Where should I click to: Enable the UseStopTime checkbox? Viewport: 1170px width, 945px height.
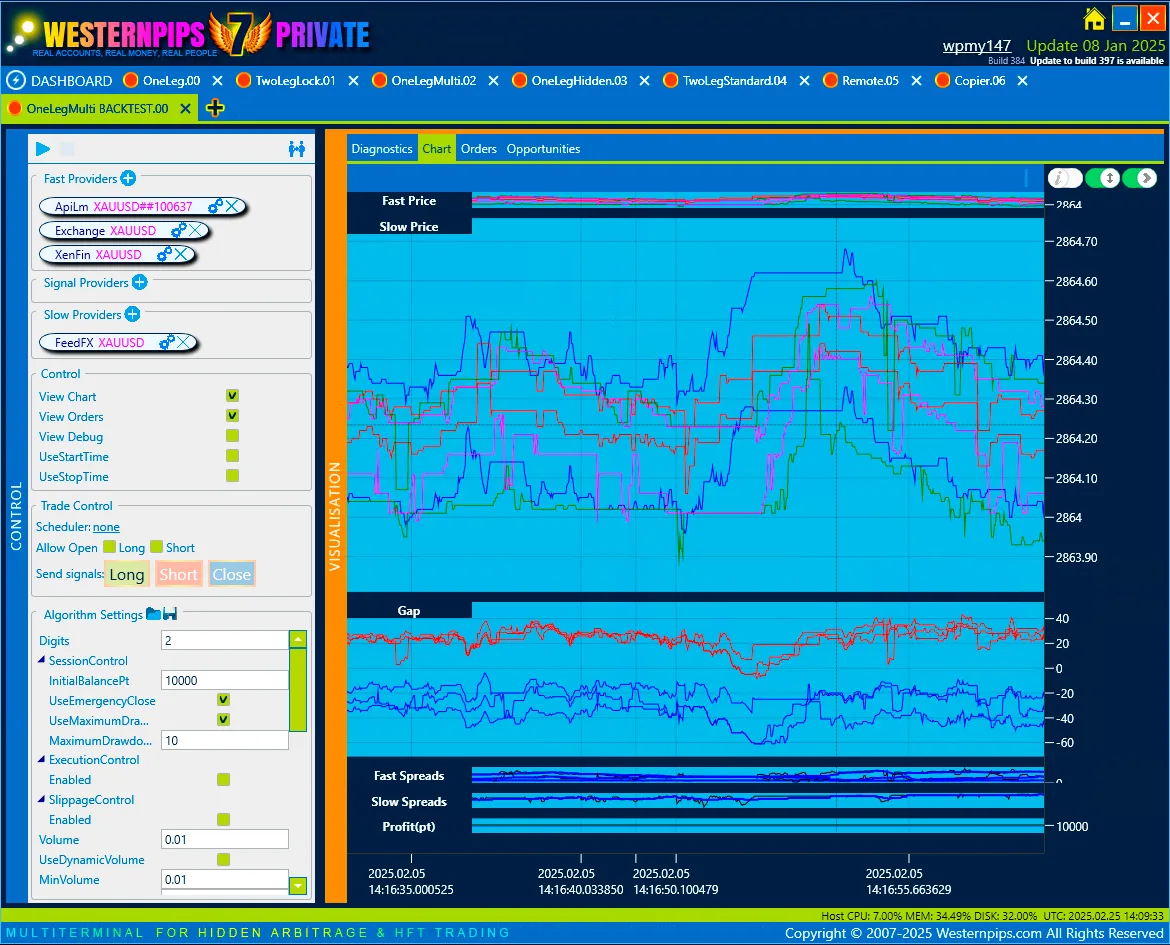233,475
